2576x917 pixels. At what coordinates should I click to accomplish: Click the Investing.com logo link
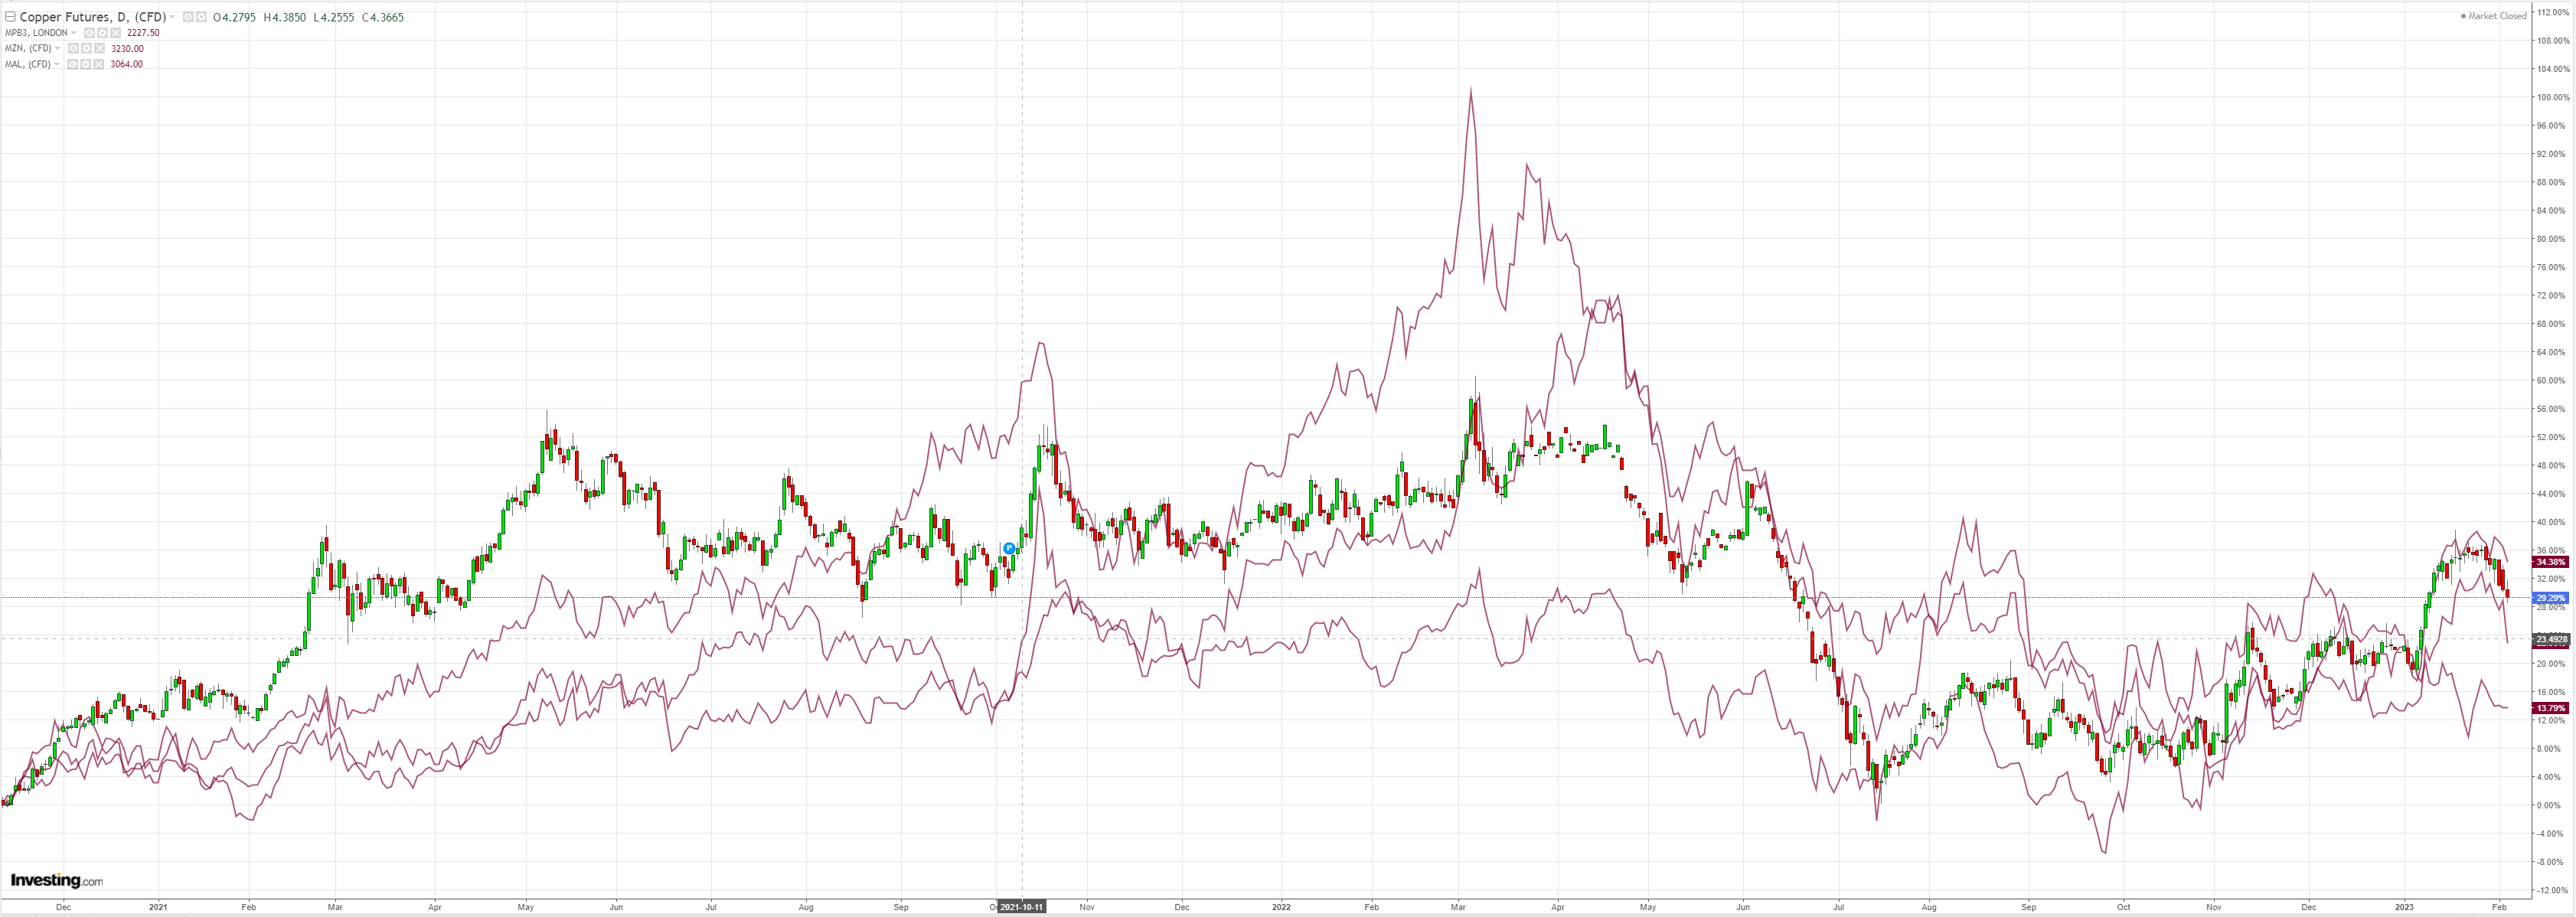click(x=56, y=881)
